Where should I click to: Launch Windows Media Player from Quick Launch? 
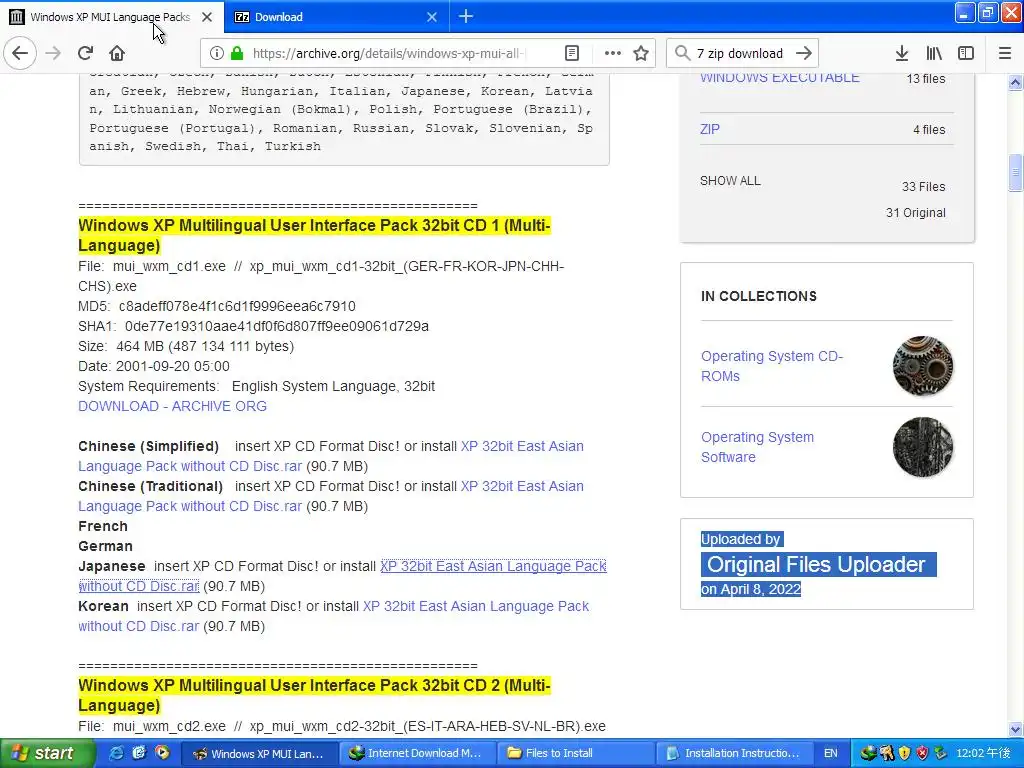tap(162, 753)
